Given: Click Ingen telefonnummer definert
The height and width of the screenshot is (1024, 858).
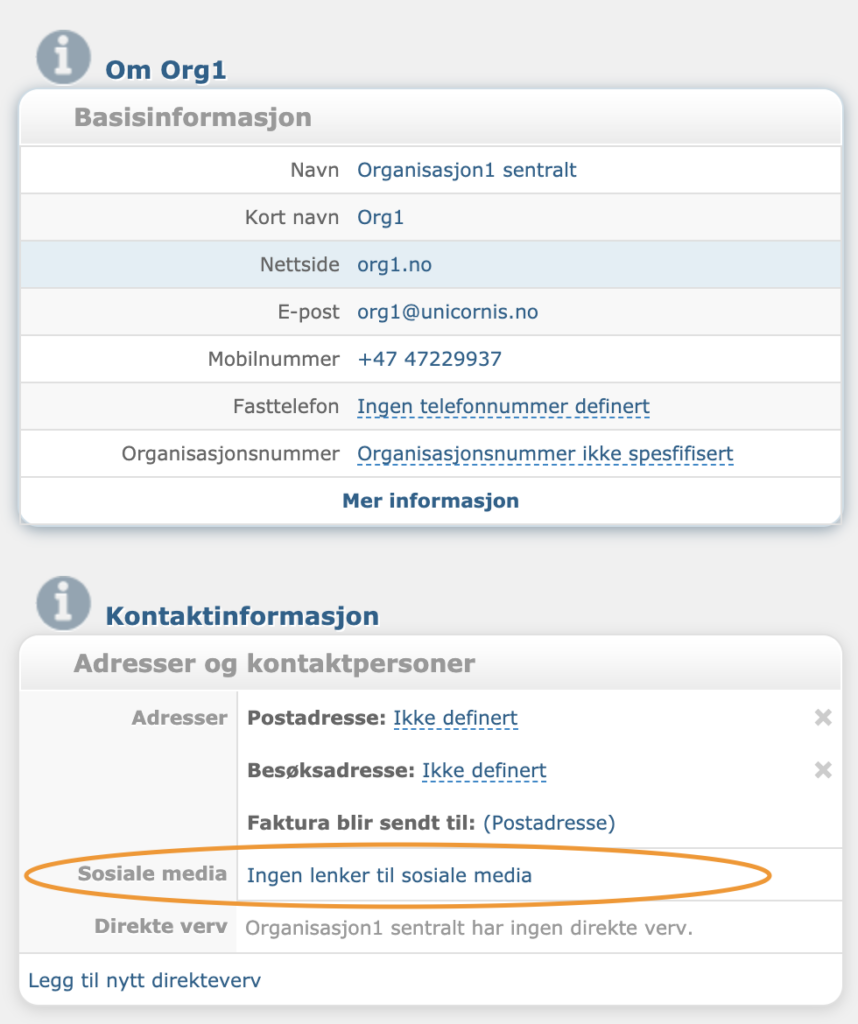Looking at the screenshot, I should coord(503,406).
